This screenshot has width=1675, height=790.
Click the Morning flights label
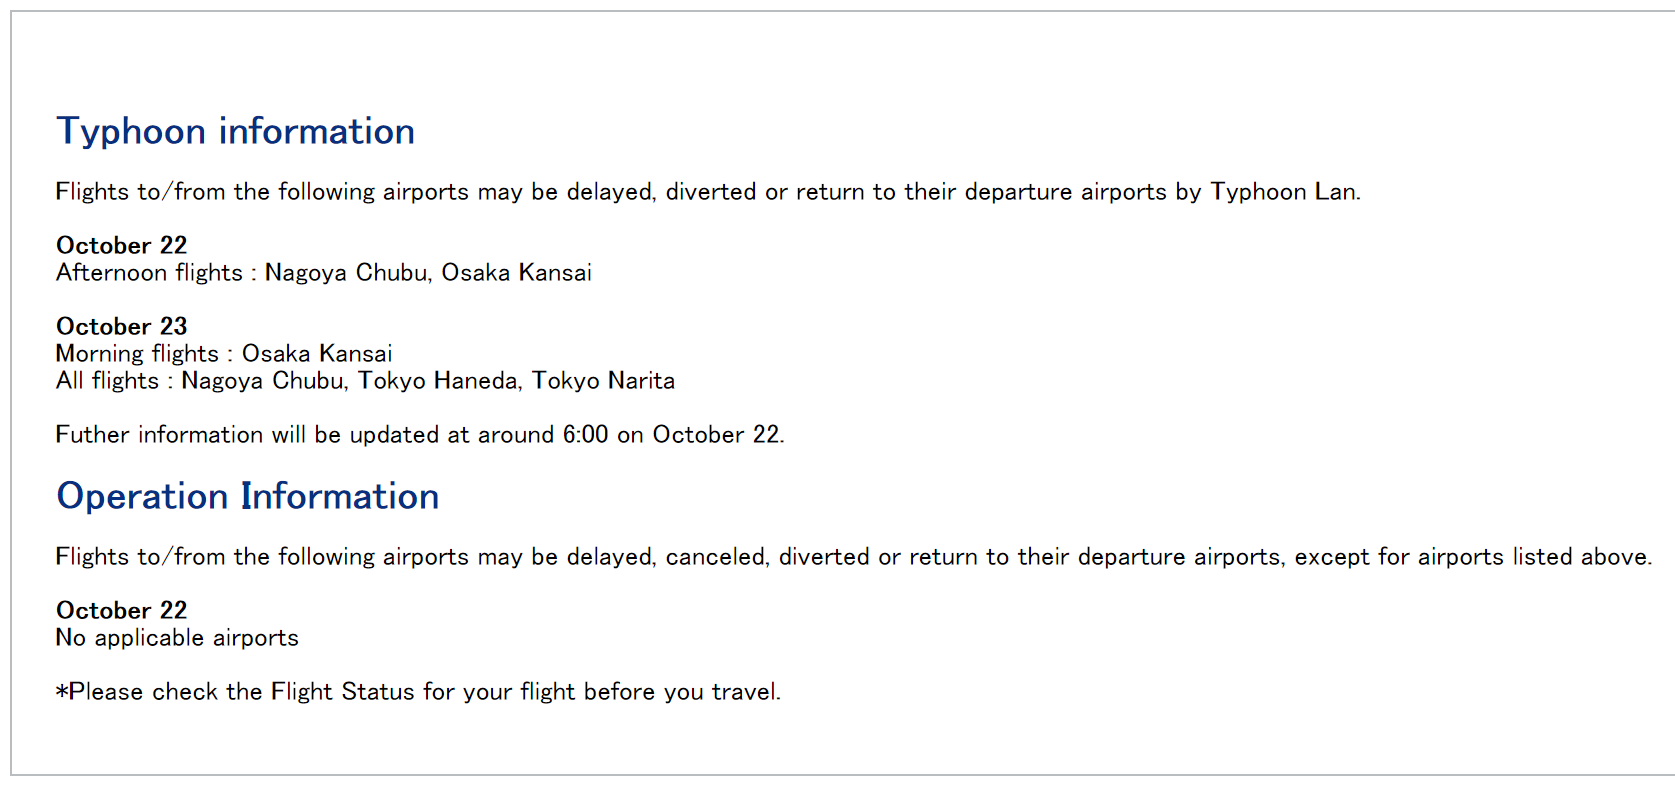click(x=137, y=354)
